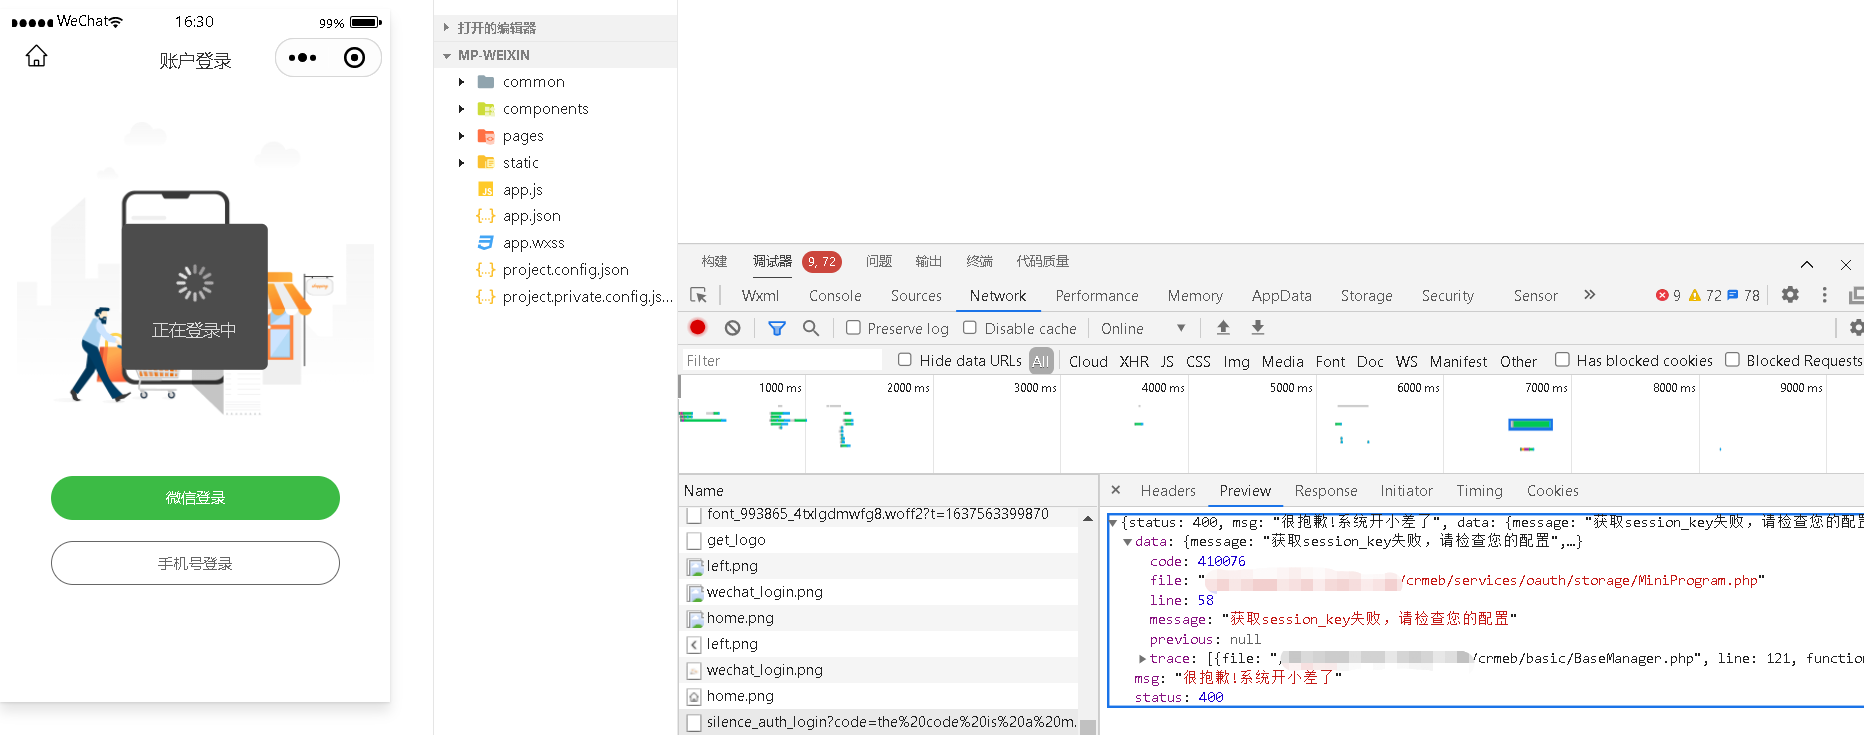The image size is (1864, 735).
Task: Open DevTools more options kebab menu
Action: tap(1825, 295)
